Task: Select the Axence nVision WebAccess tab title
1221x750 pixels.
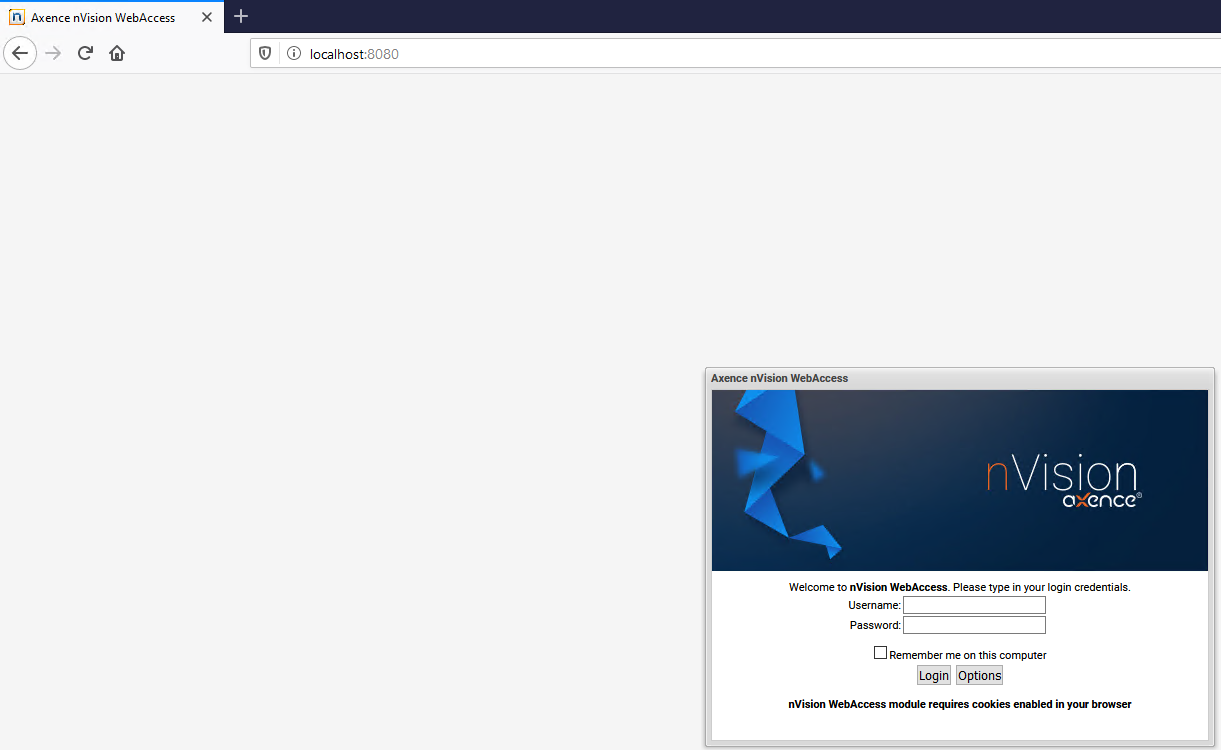Action: tap(103, 17)
